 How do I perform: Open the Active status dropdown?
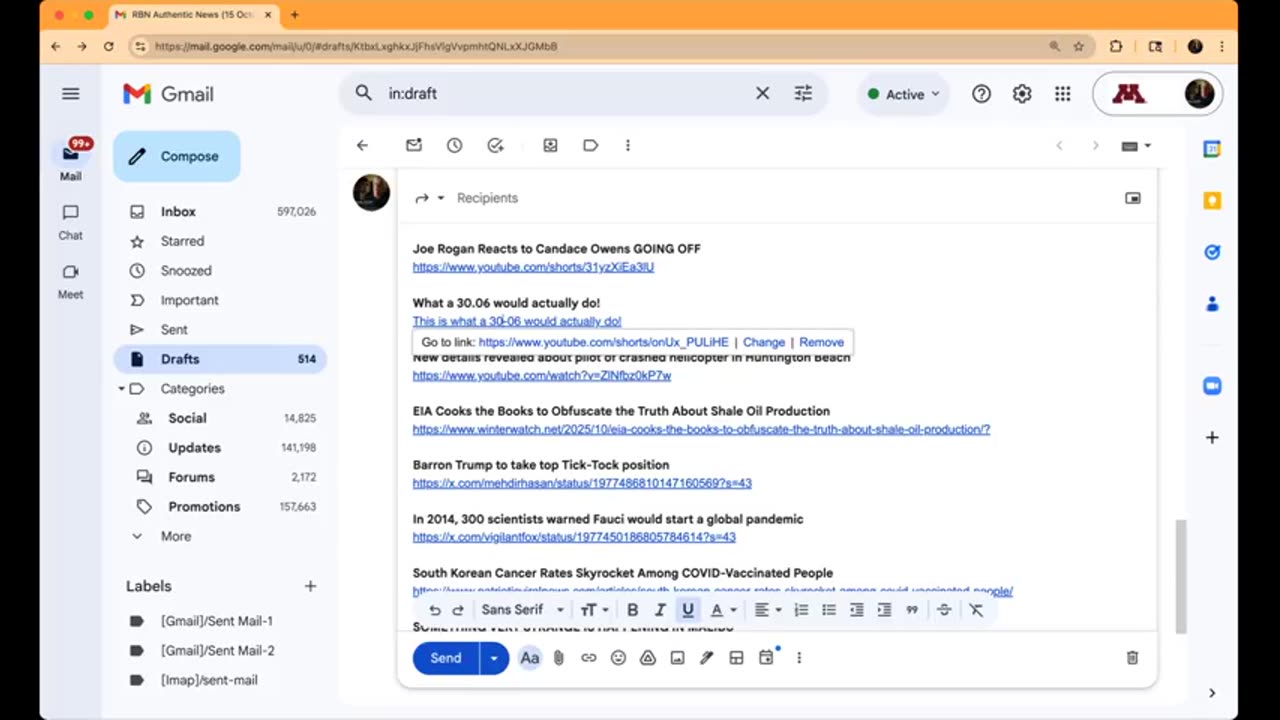click(x=904, y=94)
